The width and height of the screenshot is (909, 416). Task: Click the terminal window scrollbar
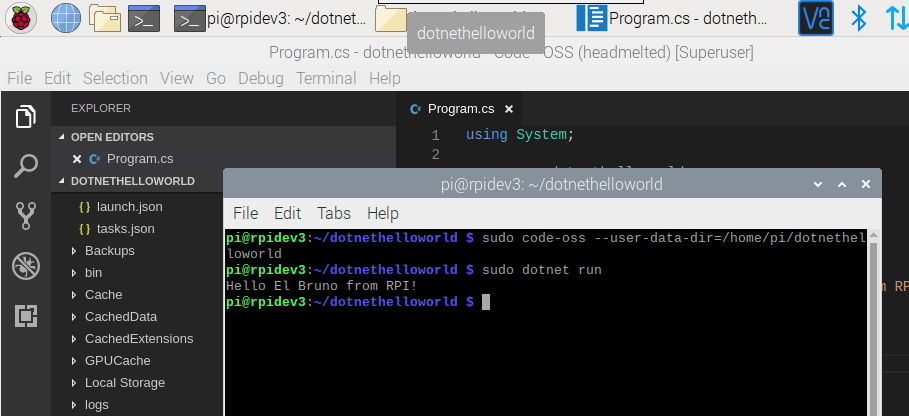pos(872,324)
